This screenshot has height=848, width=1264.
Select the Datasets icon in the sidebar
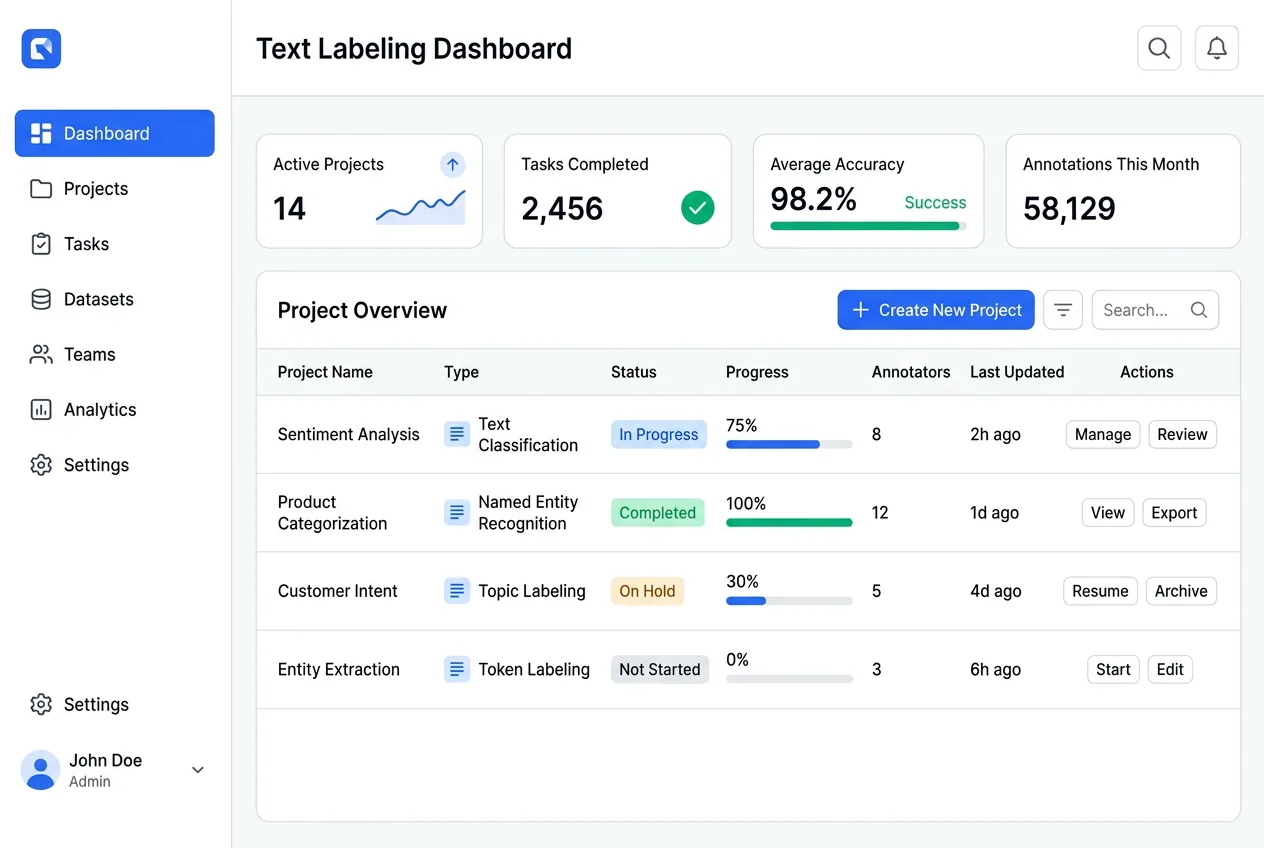coord(41,299)
